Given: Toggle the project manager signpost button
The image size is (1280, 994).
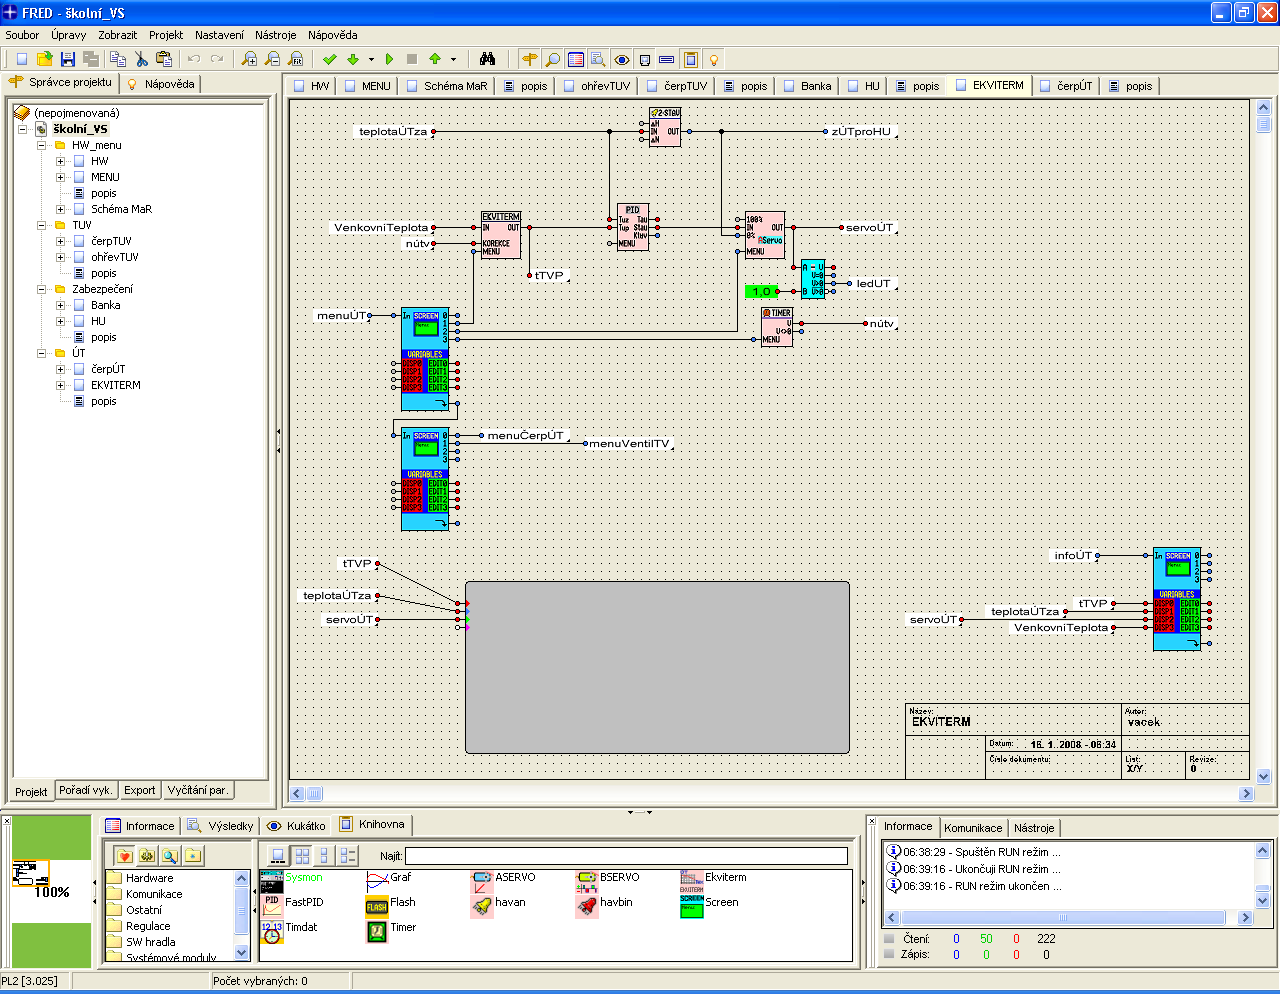Looking at the screenshot, I should click(x=529, y=60).
